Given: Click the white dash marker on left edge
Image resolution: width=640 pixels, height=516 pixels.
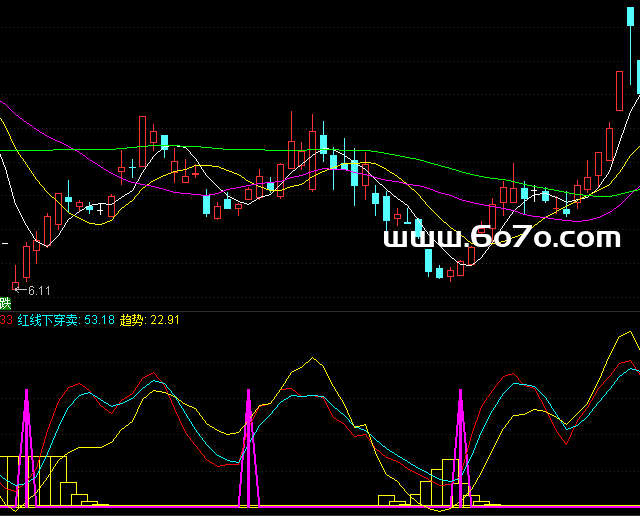Looking at the screenshot, I should point(4,243).
